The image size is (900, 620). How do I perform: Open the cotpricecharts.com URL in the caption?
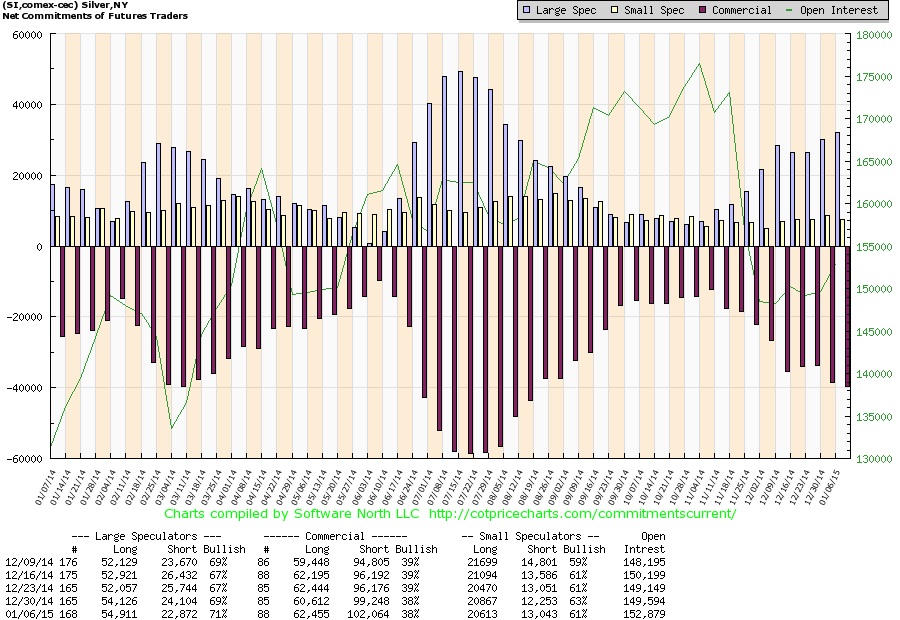(x=582, y=513)
